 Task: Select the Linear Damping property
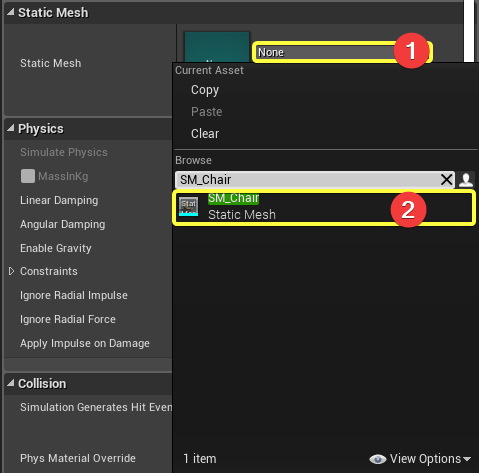point(59,200)
